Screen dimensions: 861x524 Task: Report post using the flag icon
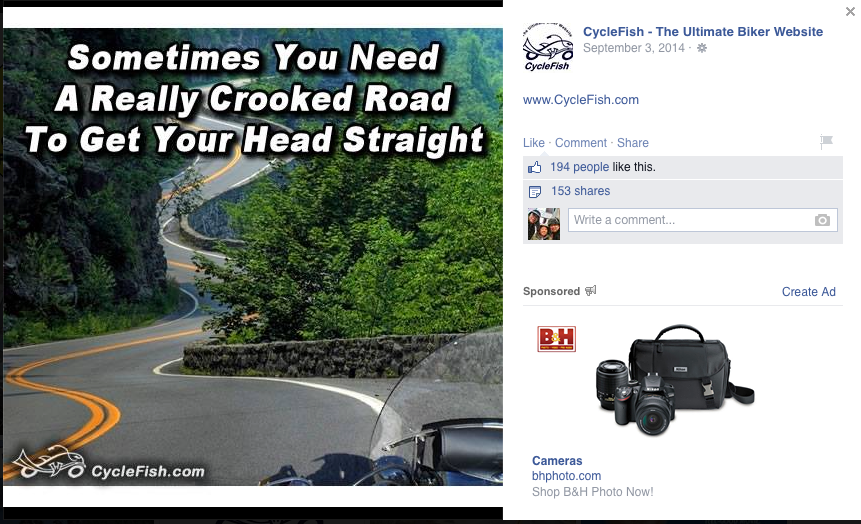click(x=826, y=142)
